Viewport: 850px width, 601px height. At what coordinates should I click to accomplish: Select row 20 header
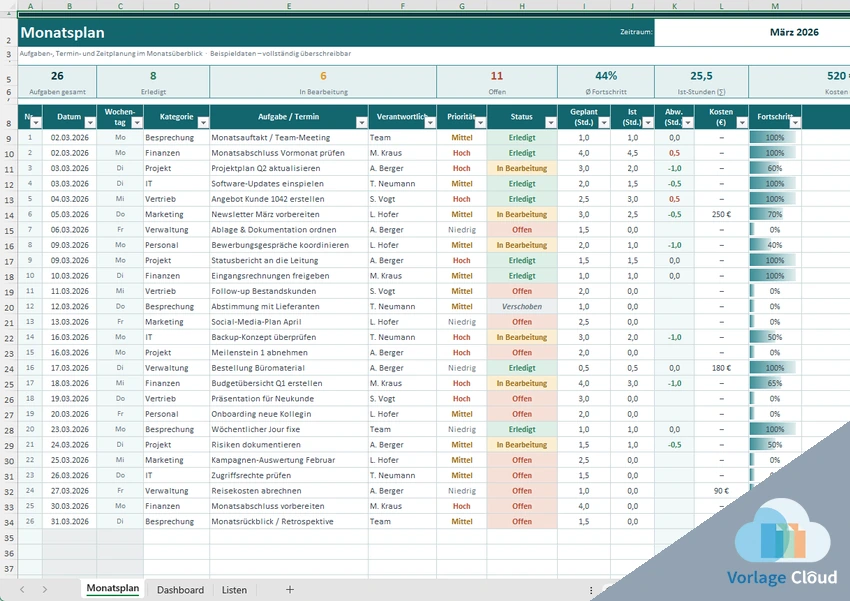(9, 307)
